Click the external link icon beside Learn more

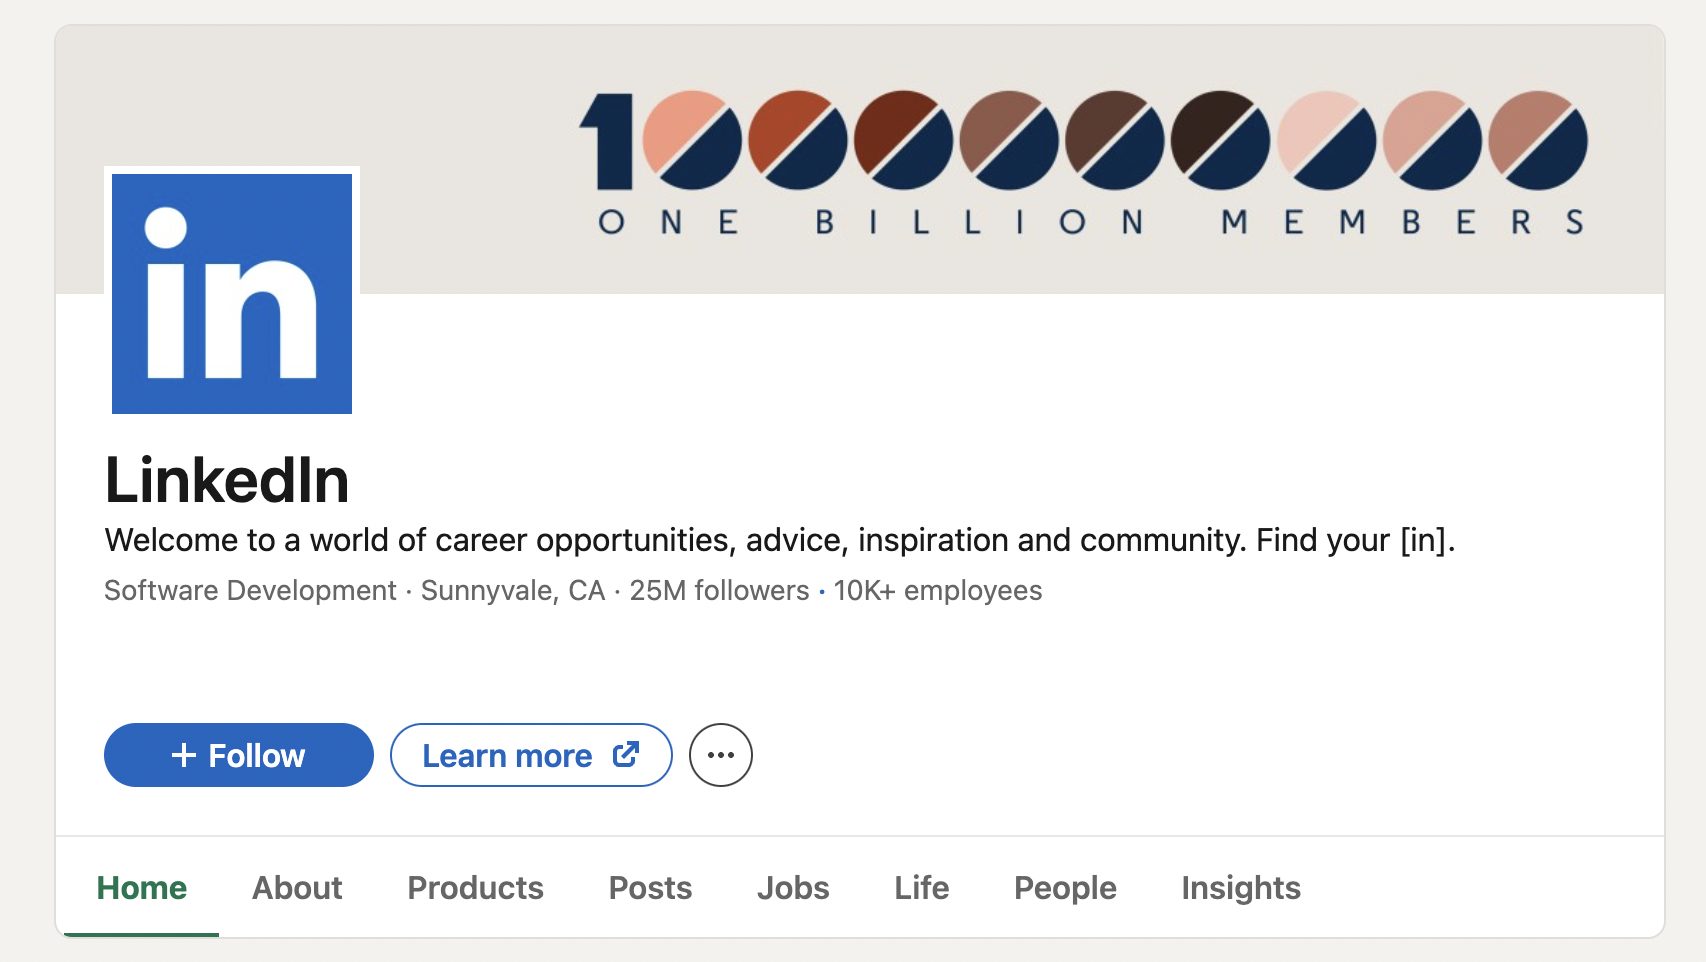pyautogui.click(x=624, y=755)
